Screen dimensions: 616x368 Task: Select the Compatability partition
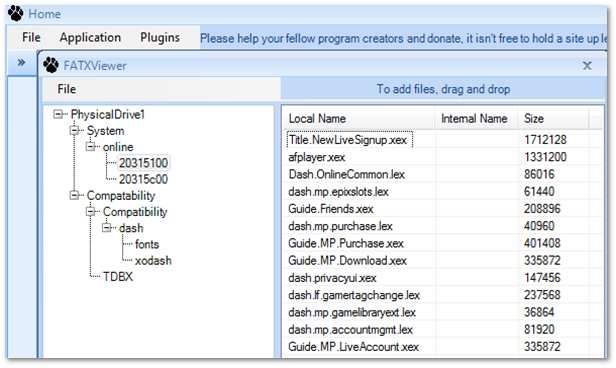point(121,195)
